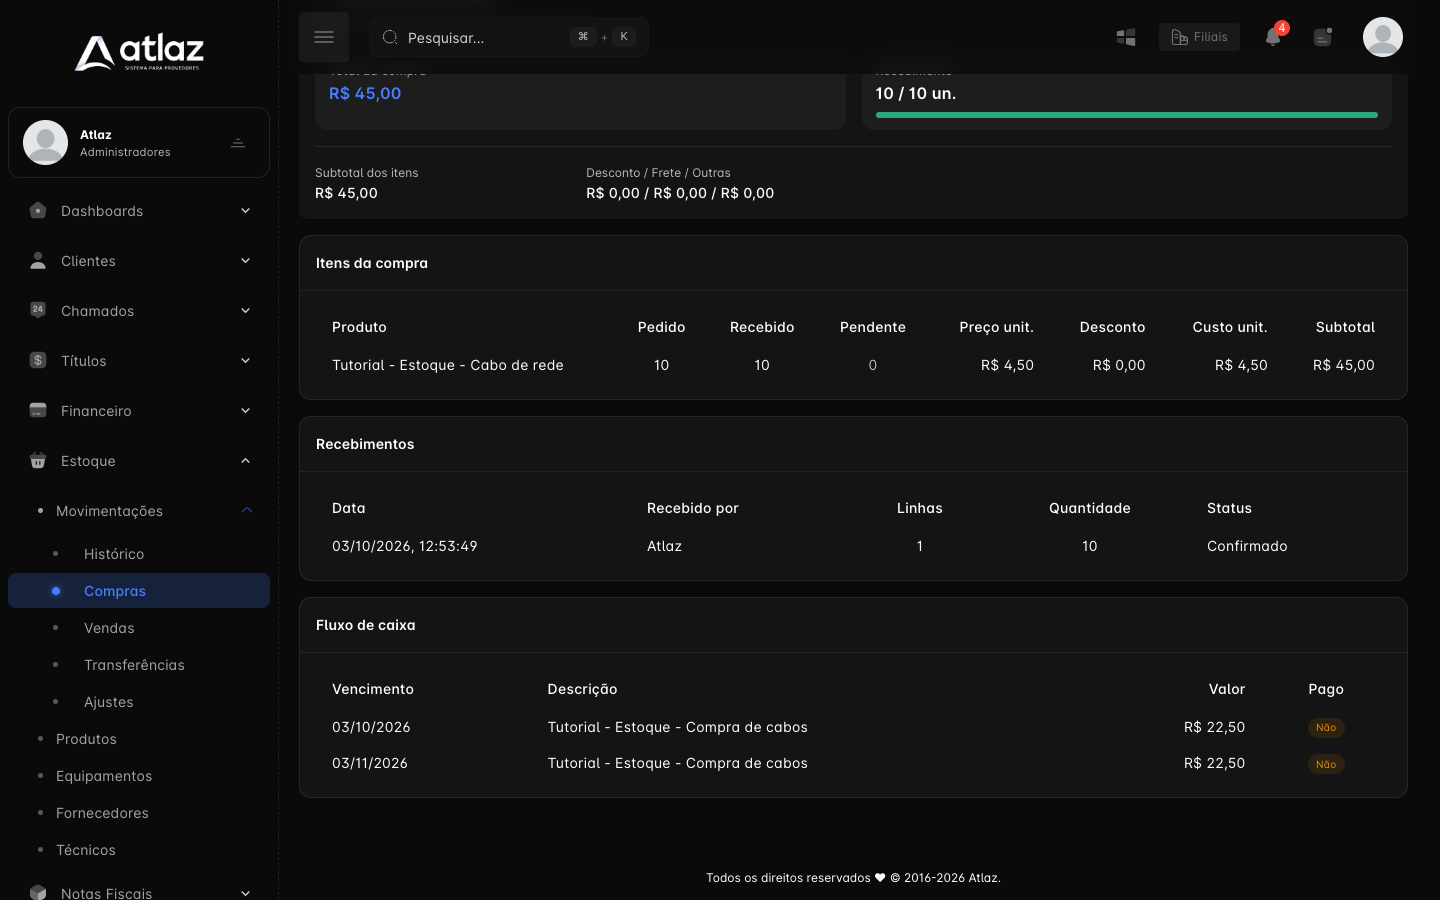Click the magnifier icon in search box

[x=390, y=37]
